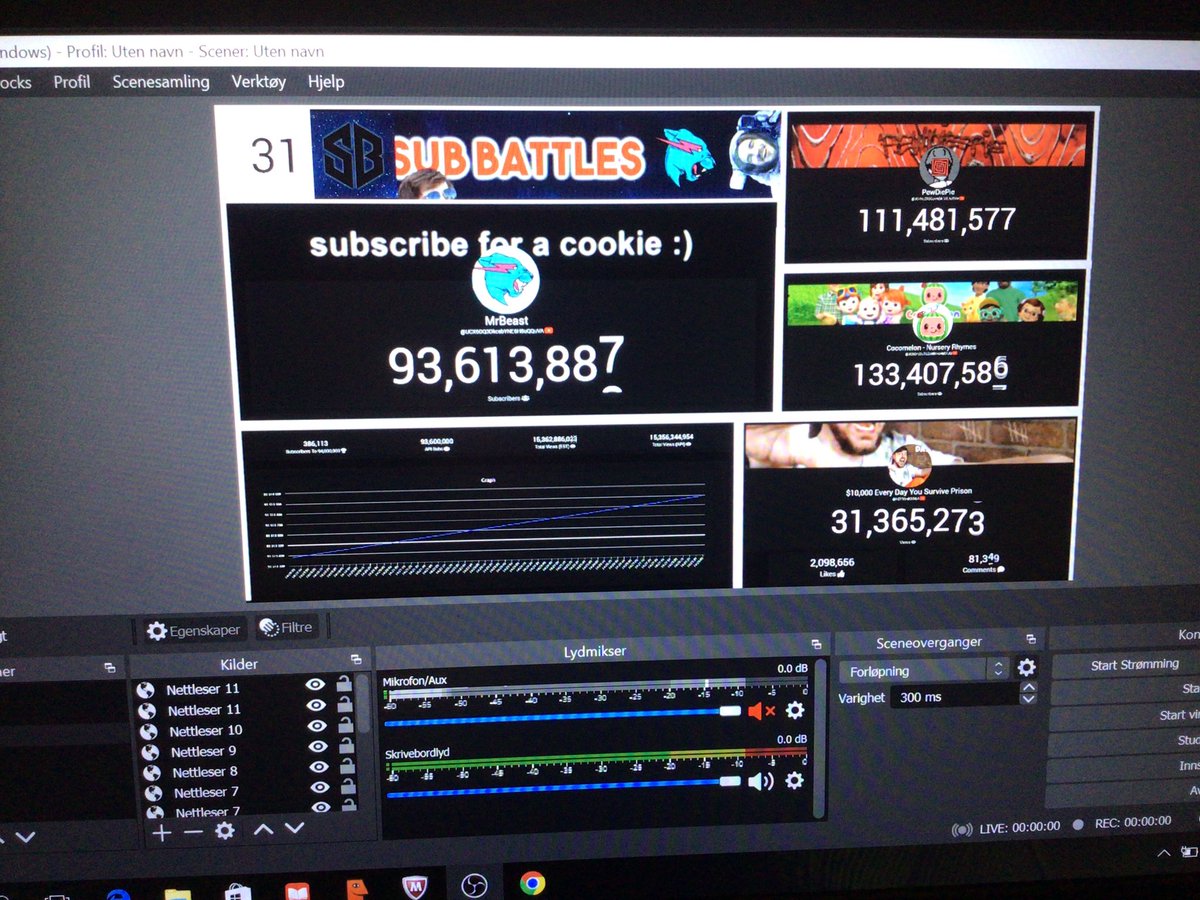Hide the Nettleser 9 source

click(x=316, y=746)
